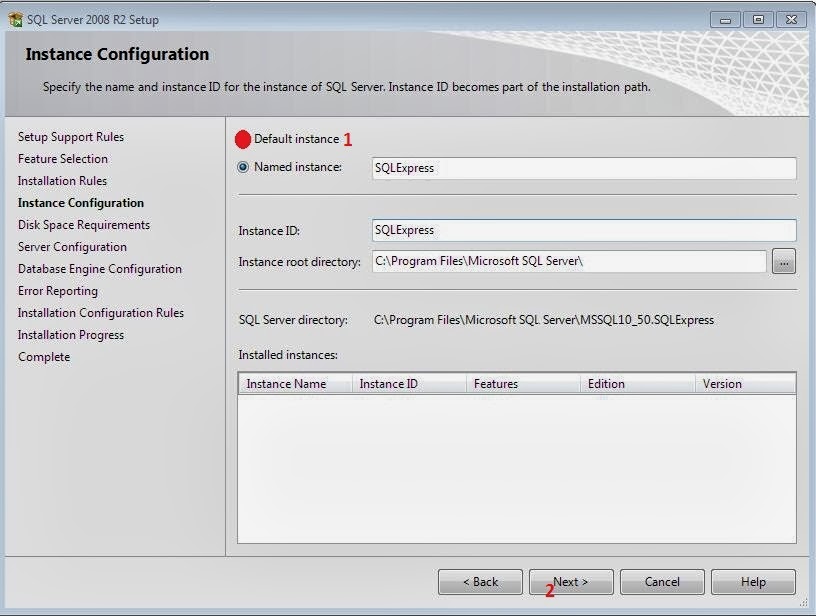Screen dimensions: 816x616
Task: Select the Named instance radio button
Action: click(x=243, y=167)
